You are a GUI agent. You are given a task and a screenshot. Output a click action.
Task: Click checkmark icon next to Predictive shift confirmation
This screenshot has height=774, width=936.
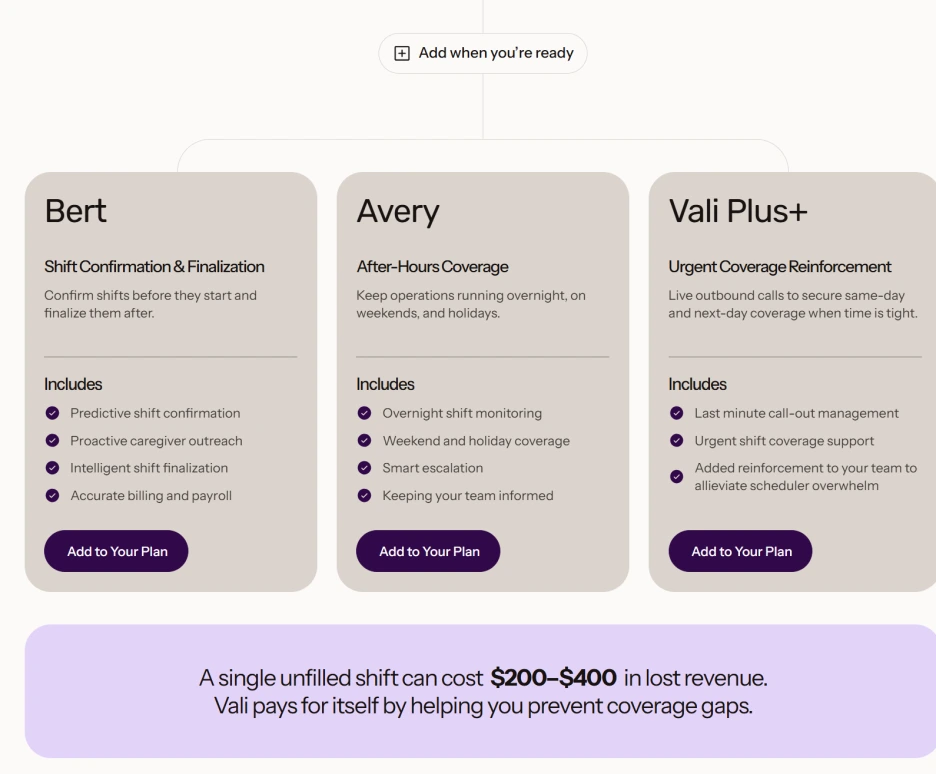(x=53, y=413)
